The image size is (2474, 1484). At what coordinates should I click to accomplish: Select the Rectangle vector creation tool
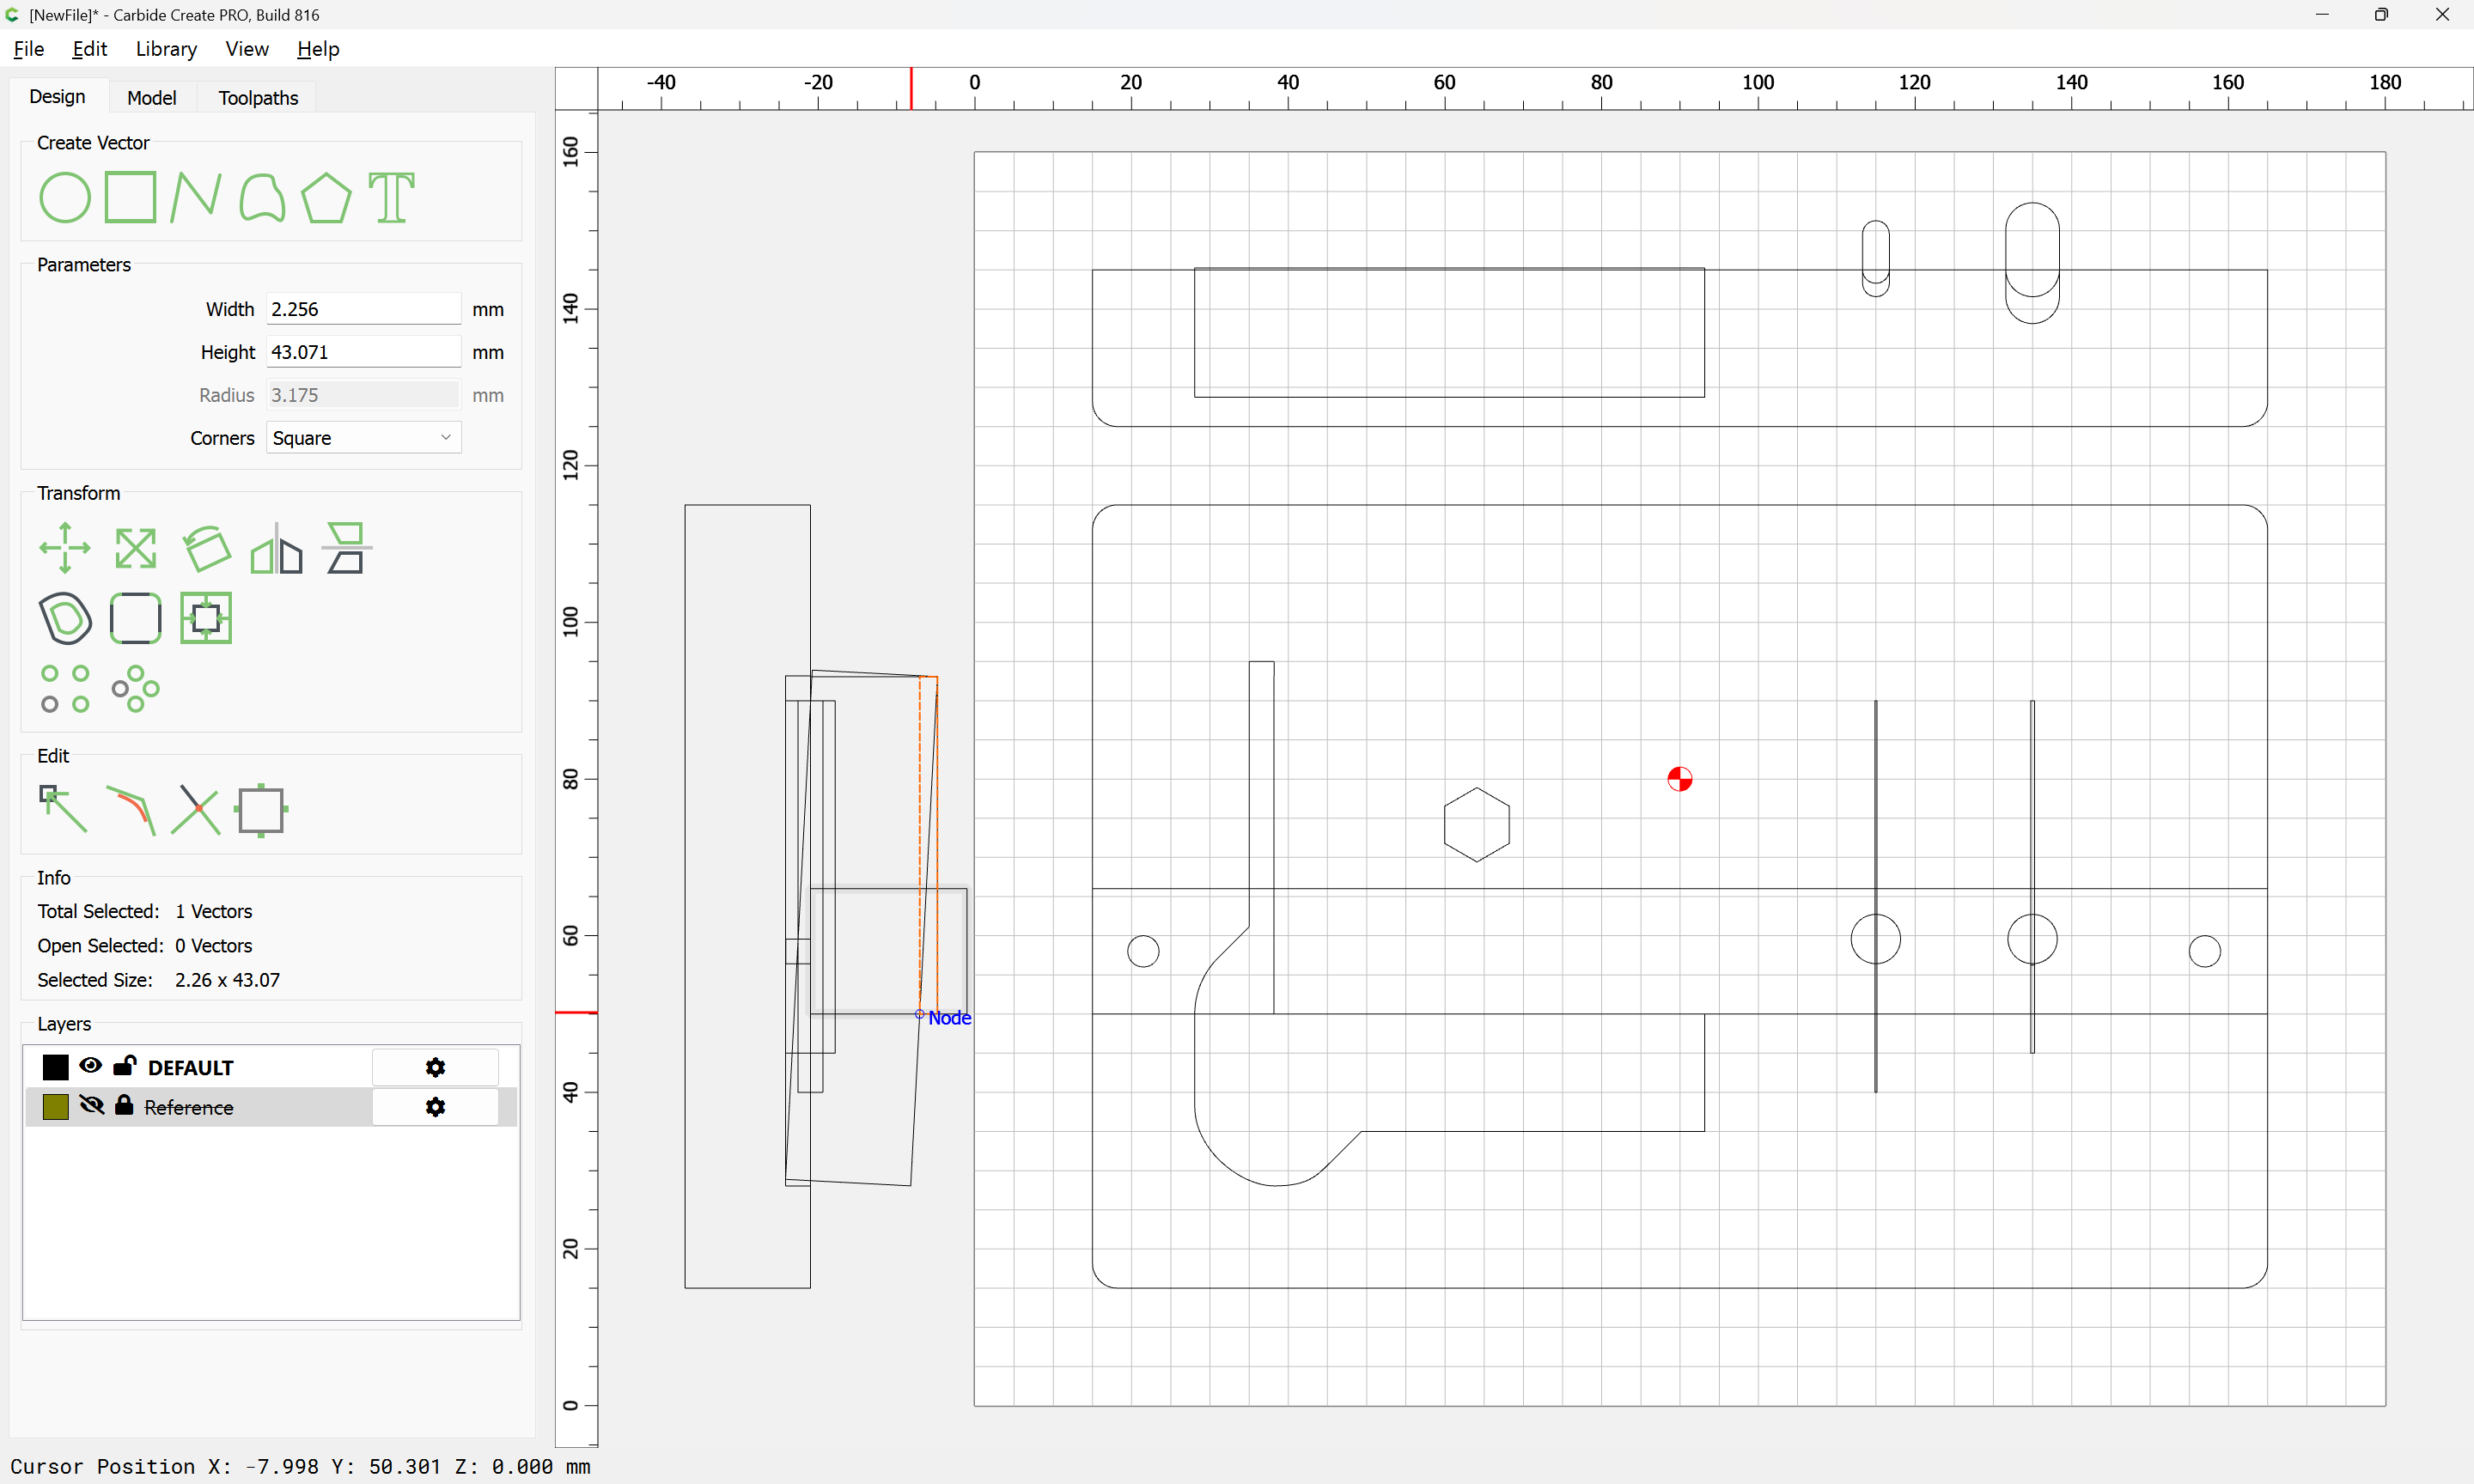[x=130, y=197]
